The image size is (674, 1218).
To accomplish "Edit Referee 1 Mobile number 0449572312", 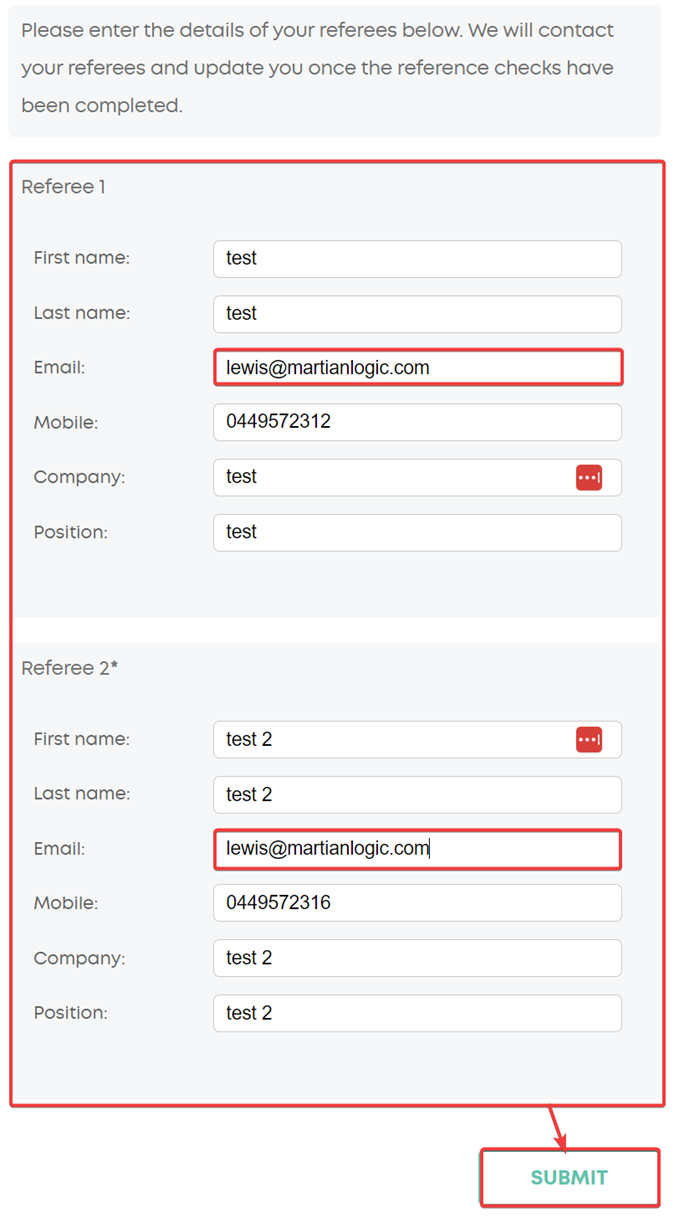I will (417, 422).
